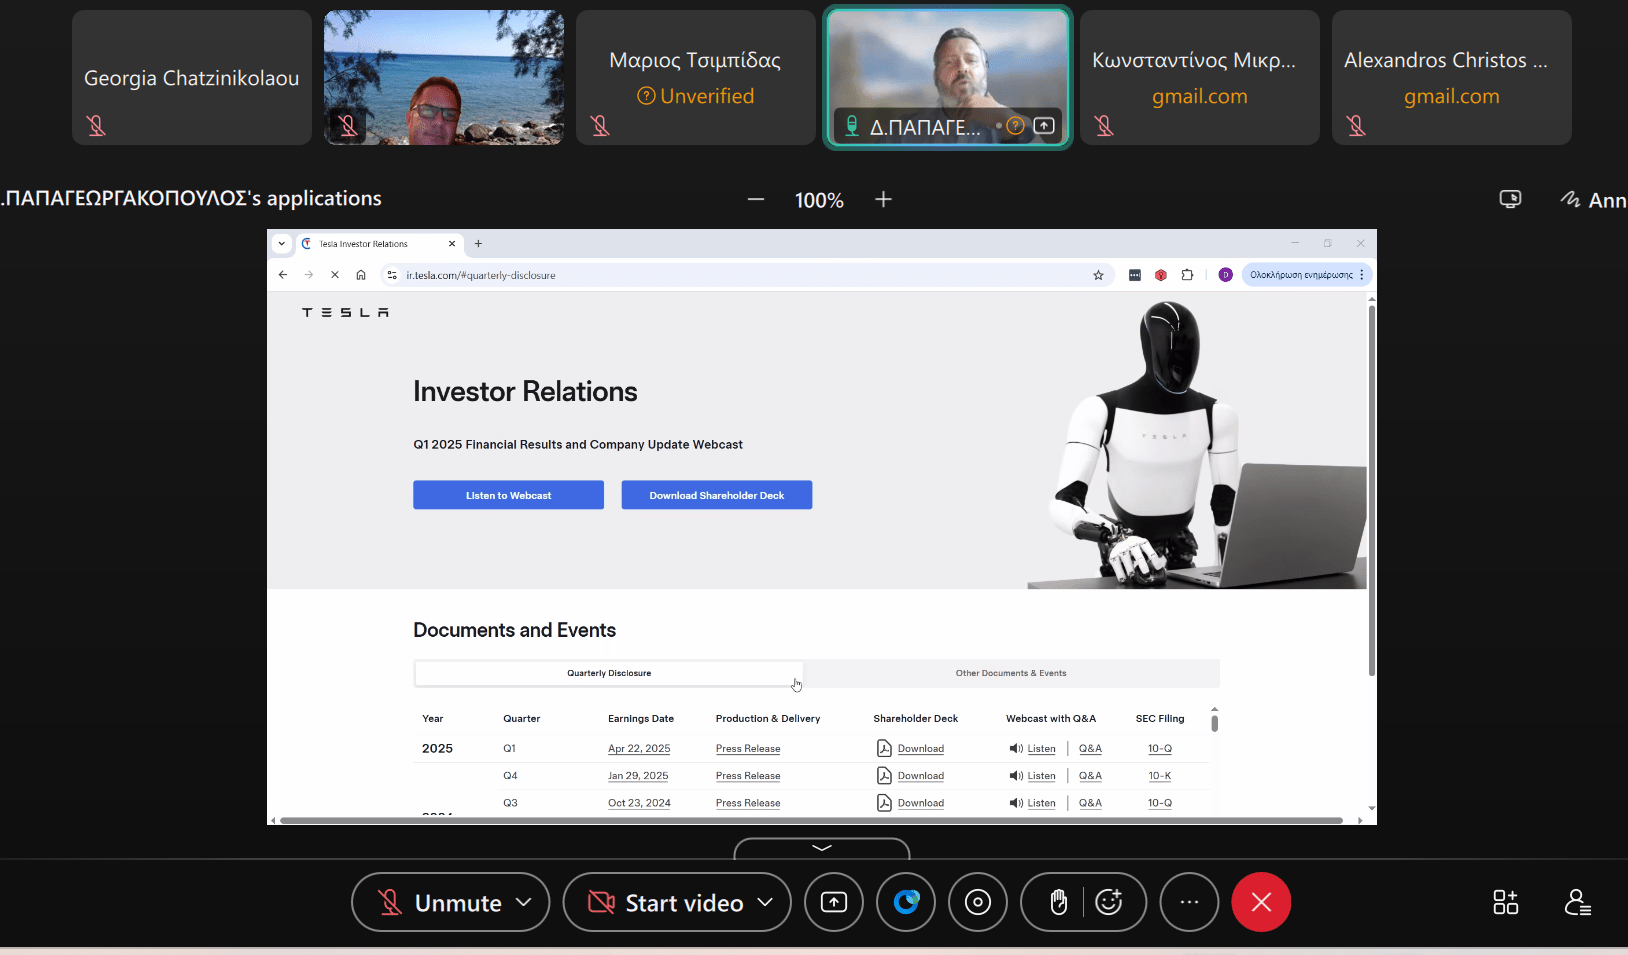Screen dimensions: 1628x955
Task: Open the more options ellipsis button
Action: point(1189,902)
